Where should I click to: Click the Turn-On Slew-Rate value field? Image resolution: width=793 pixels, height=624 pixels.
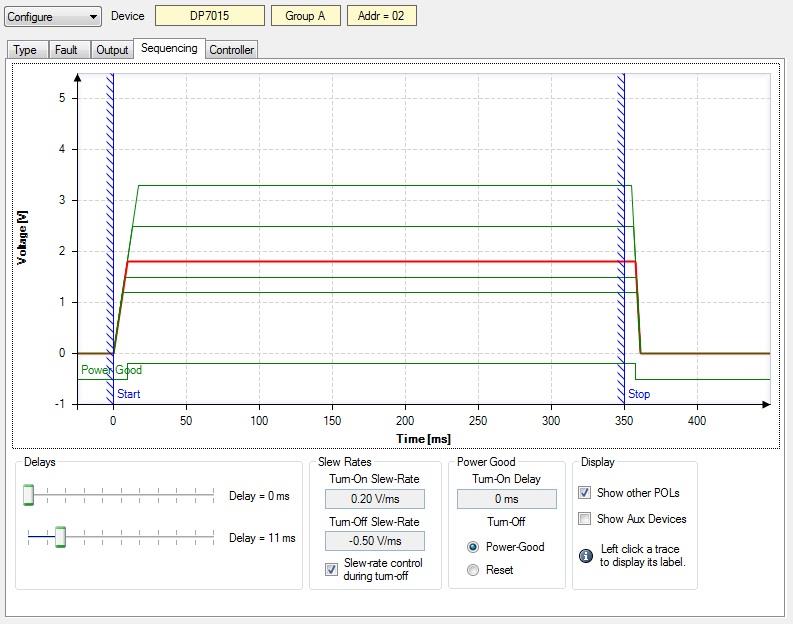tap(374, 499)
